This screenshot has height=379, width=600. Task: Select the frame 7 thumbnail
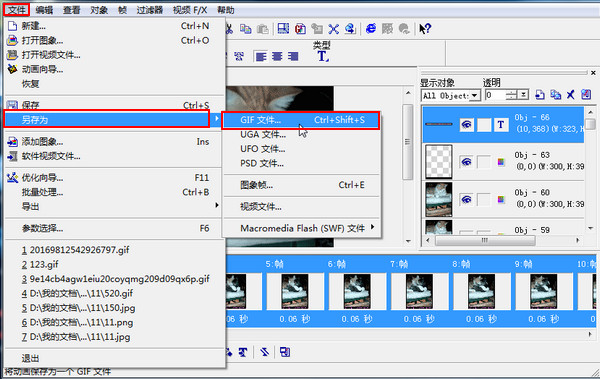click(419, 291)
